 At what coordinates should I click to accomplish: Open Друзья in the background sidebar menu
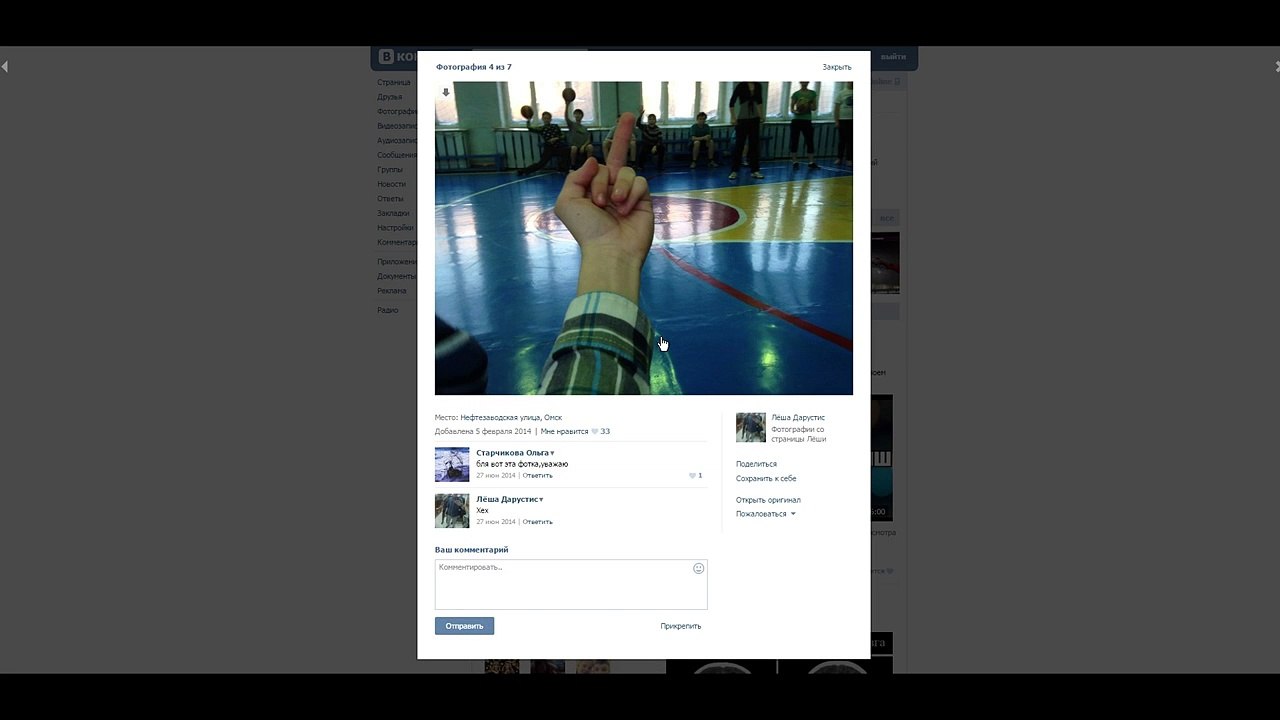390,97
